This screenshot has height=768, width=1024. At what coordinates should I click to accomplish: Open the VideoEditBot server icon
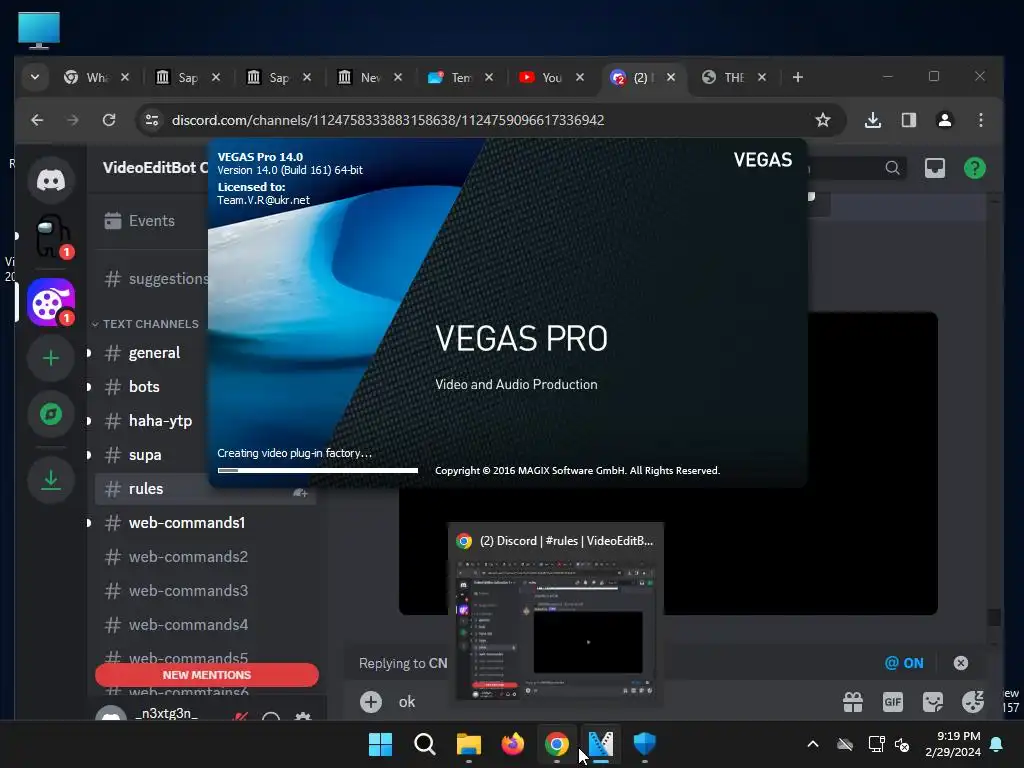[51, 302]
